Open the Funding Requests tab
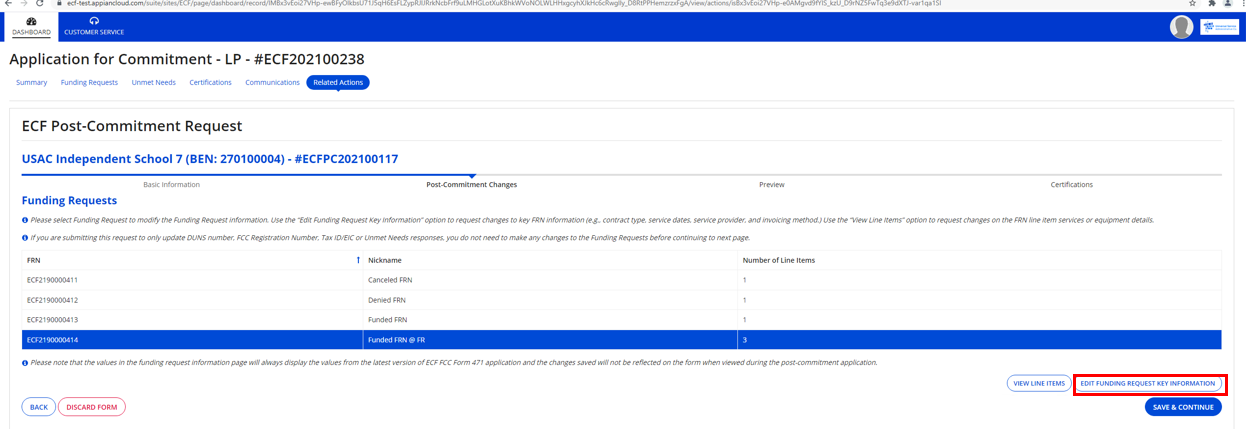The width and height of the screenshot is (1246, 429). click(89, 82)
